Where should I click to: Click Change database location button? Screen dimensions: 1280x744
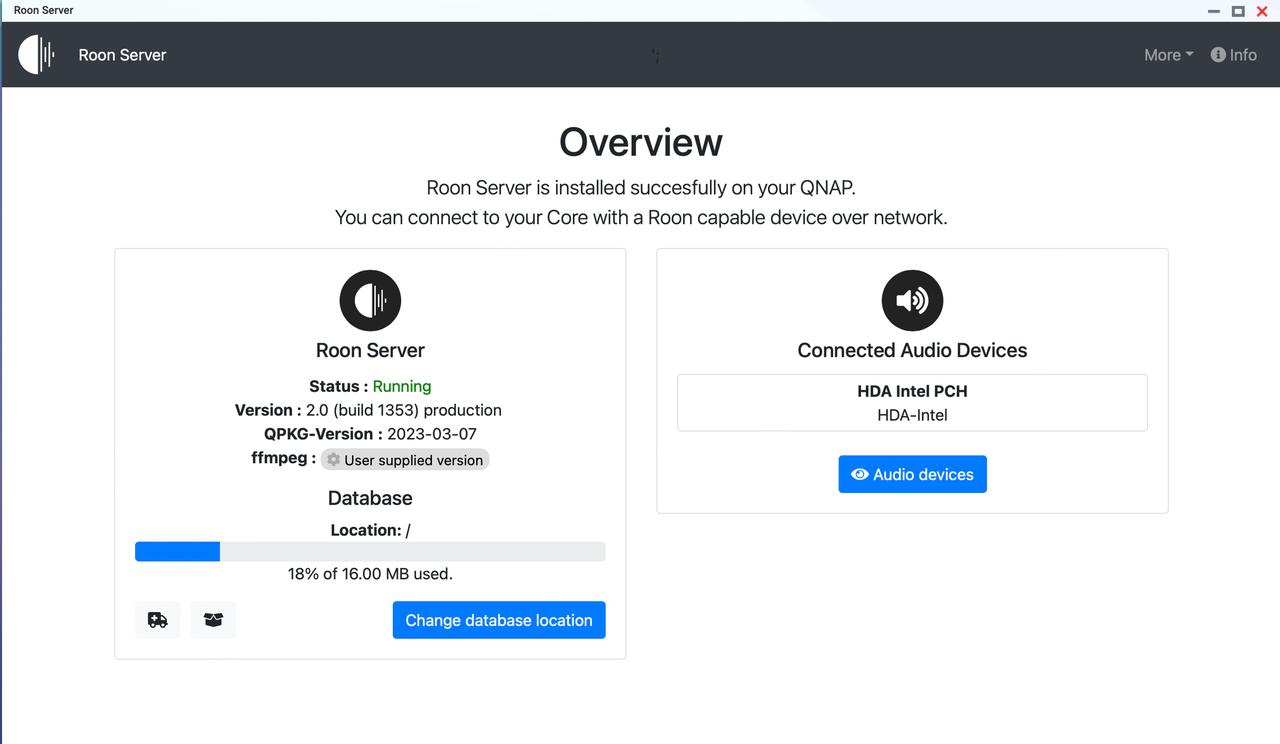[x=499, y=620]
